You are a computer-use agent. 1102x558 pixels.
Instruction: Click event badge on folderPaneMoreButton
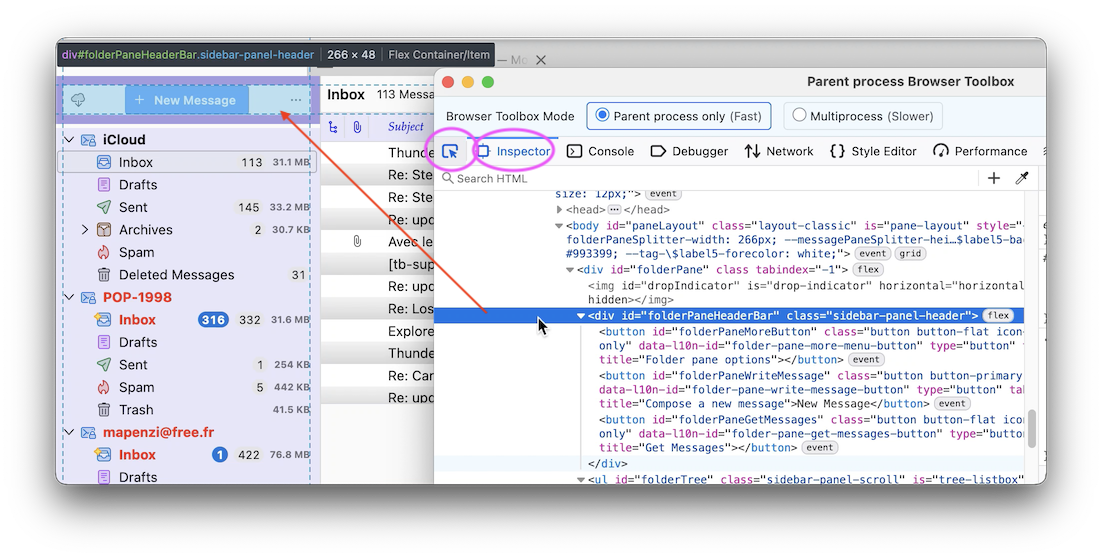[866, 360]
